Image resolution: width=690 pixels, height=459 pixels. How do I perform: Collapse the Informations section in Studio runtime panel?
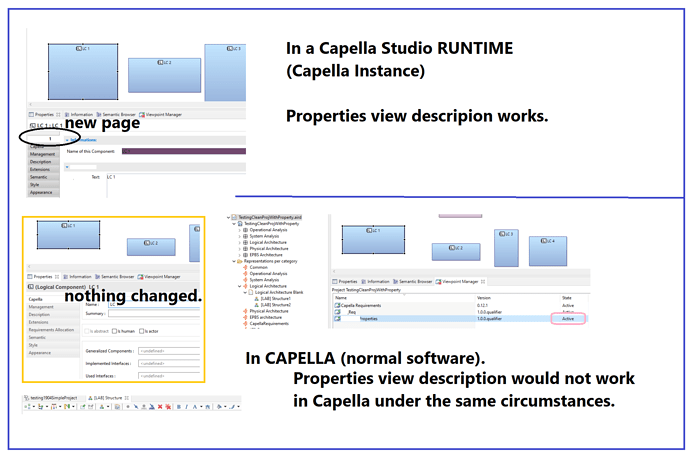click(x=67, y=140)
